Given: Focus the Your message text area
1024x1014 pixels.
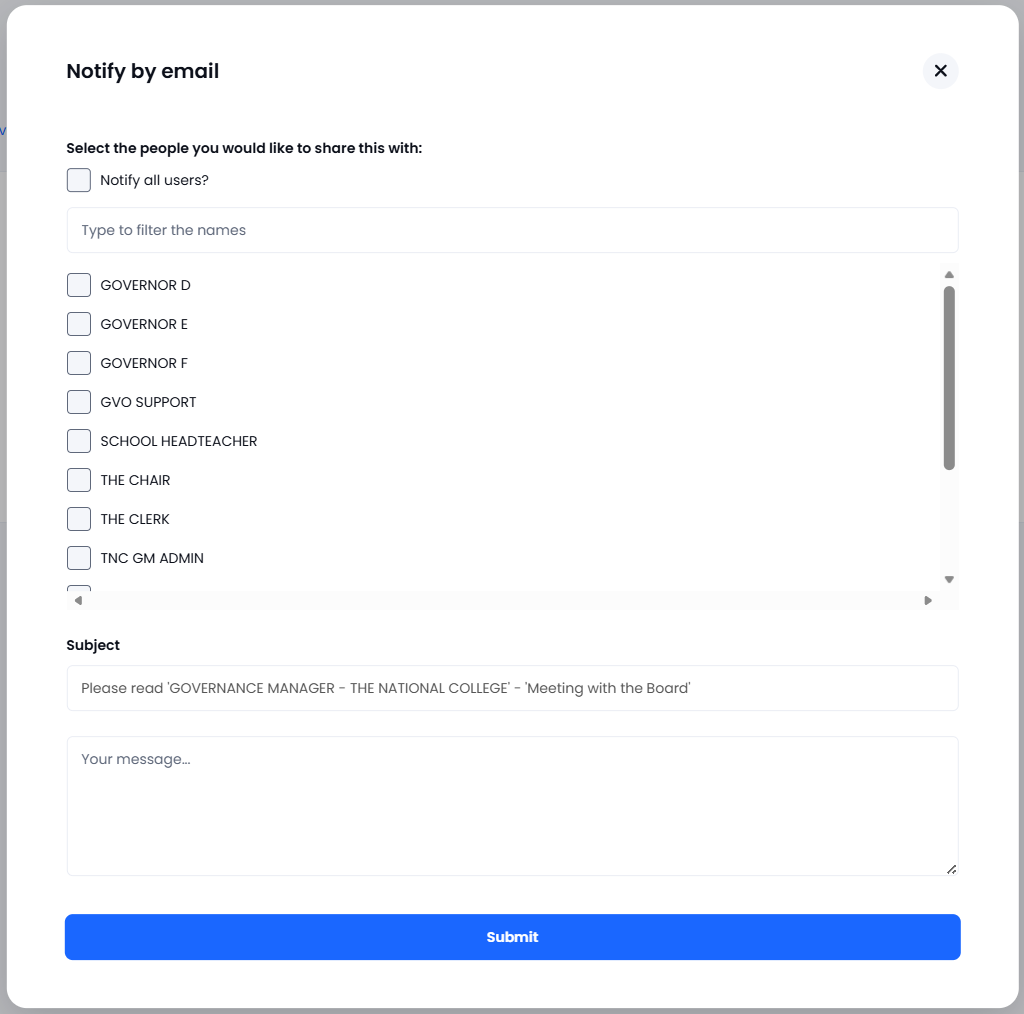Looking at the screenshot, I should 512,806.
